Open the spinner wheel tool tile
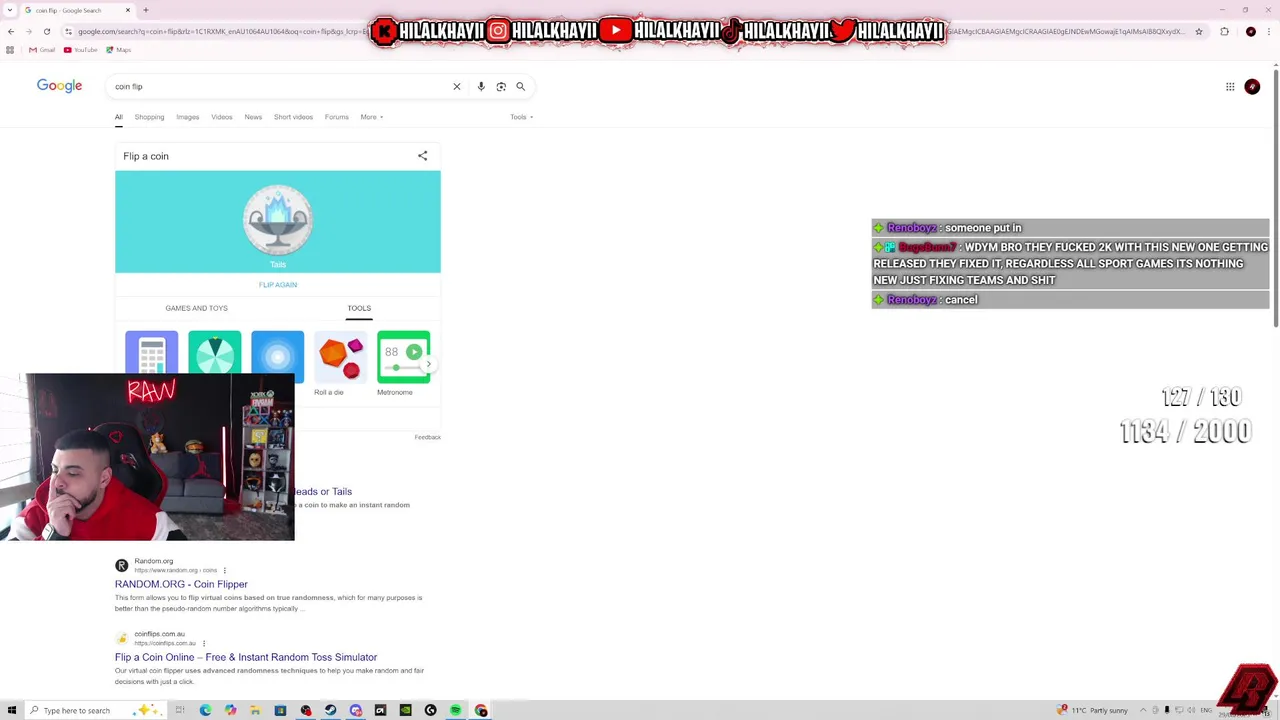Viewport: 1280px width, 720px height. (x=214, y=357)
